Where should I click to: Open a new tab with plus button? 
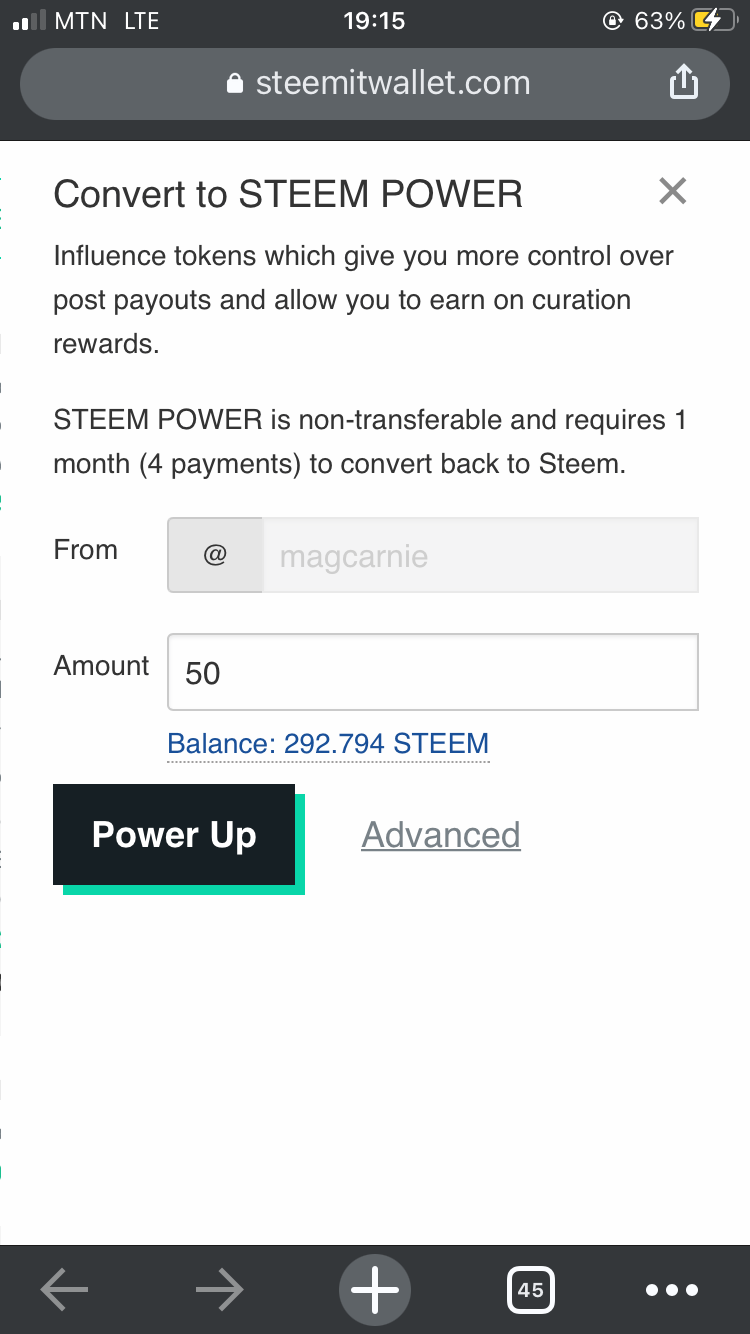[375, 1290]
